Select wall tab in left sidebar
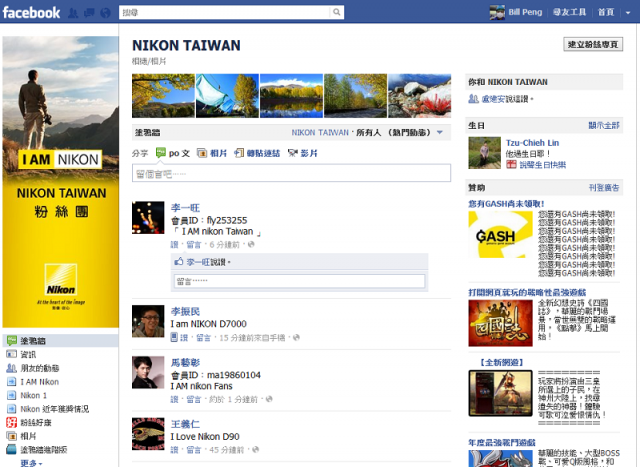This screenshot has height=467, width=640. tap(60, 340)
